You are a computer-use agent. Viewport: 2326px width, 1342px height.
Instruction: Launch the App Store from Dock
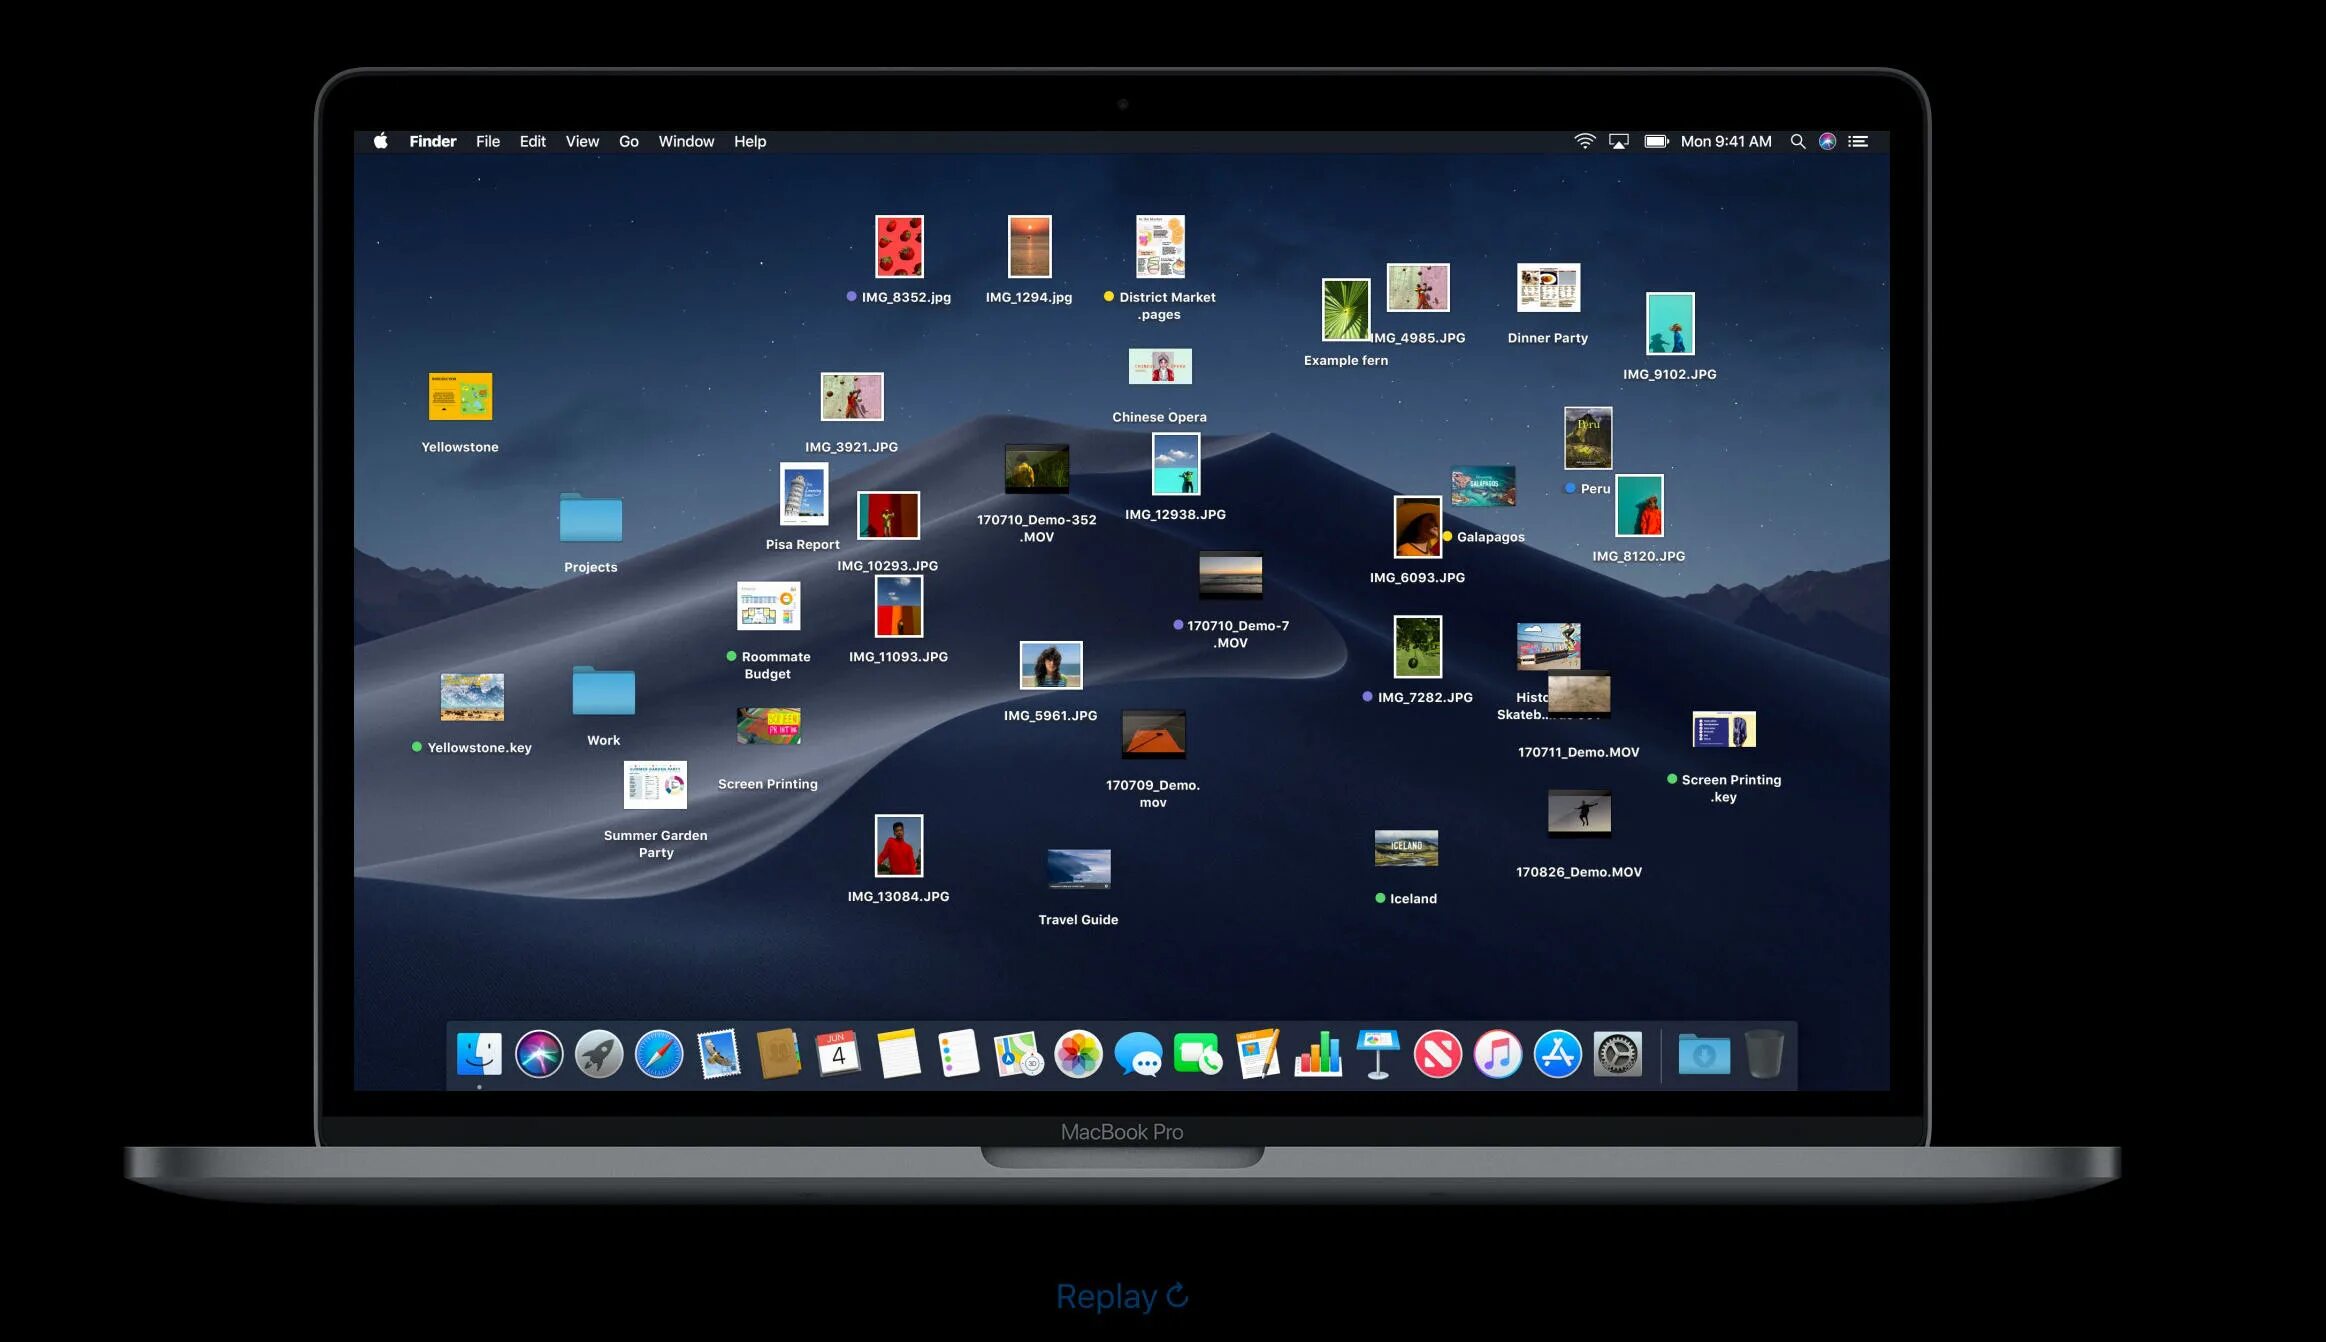(1557, 1054)
